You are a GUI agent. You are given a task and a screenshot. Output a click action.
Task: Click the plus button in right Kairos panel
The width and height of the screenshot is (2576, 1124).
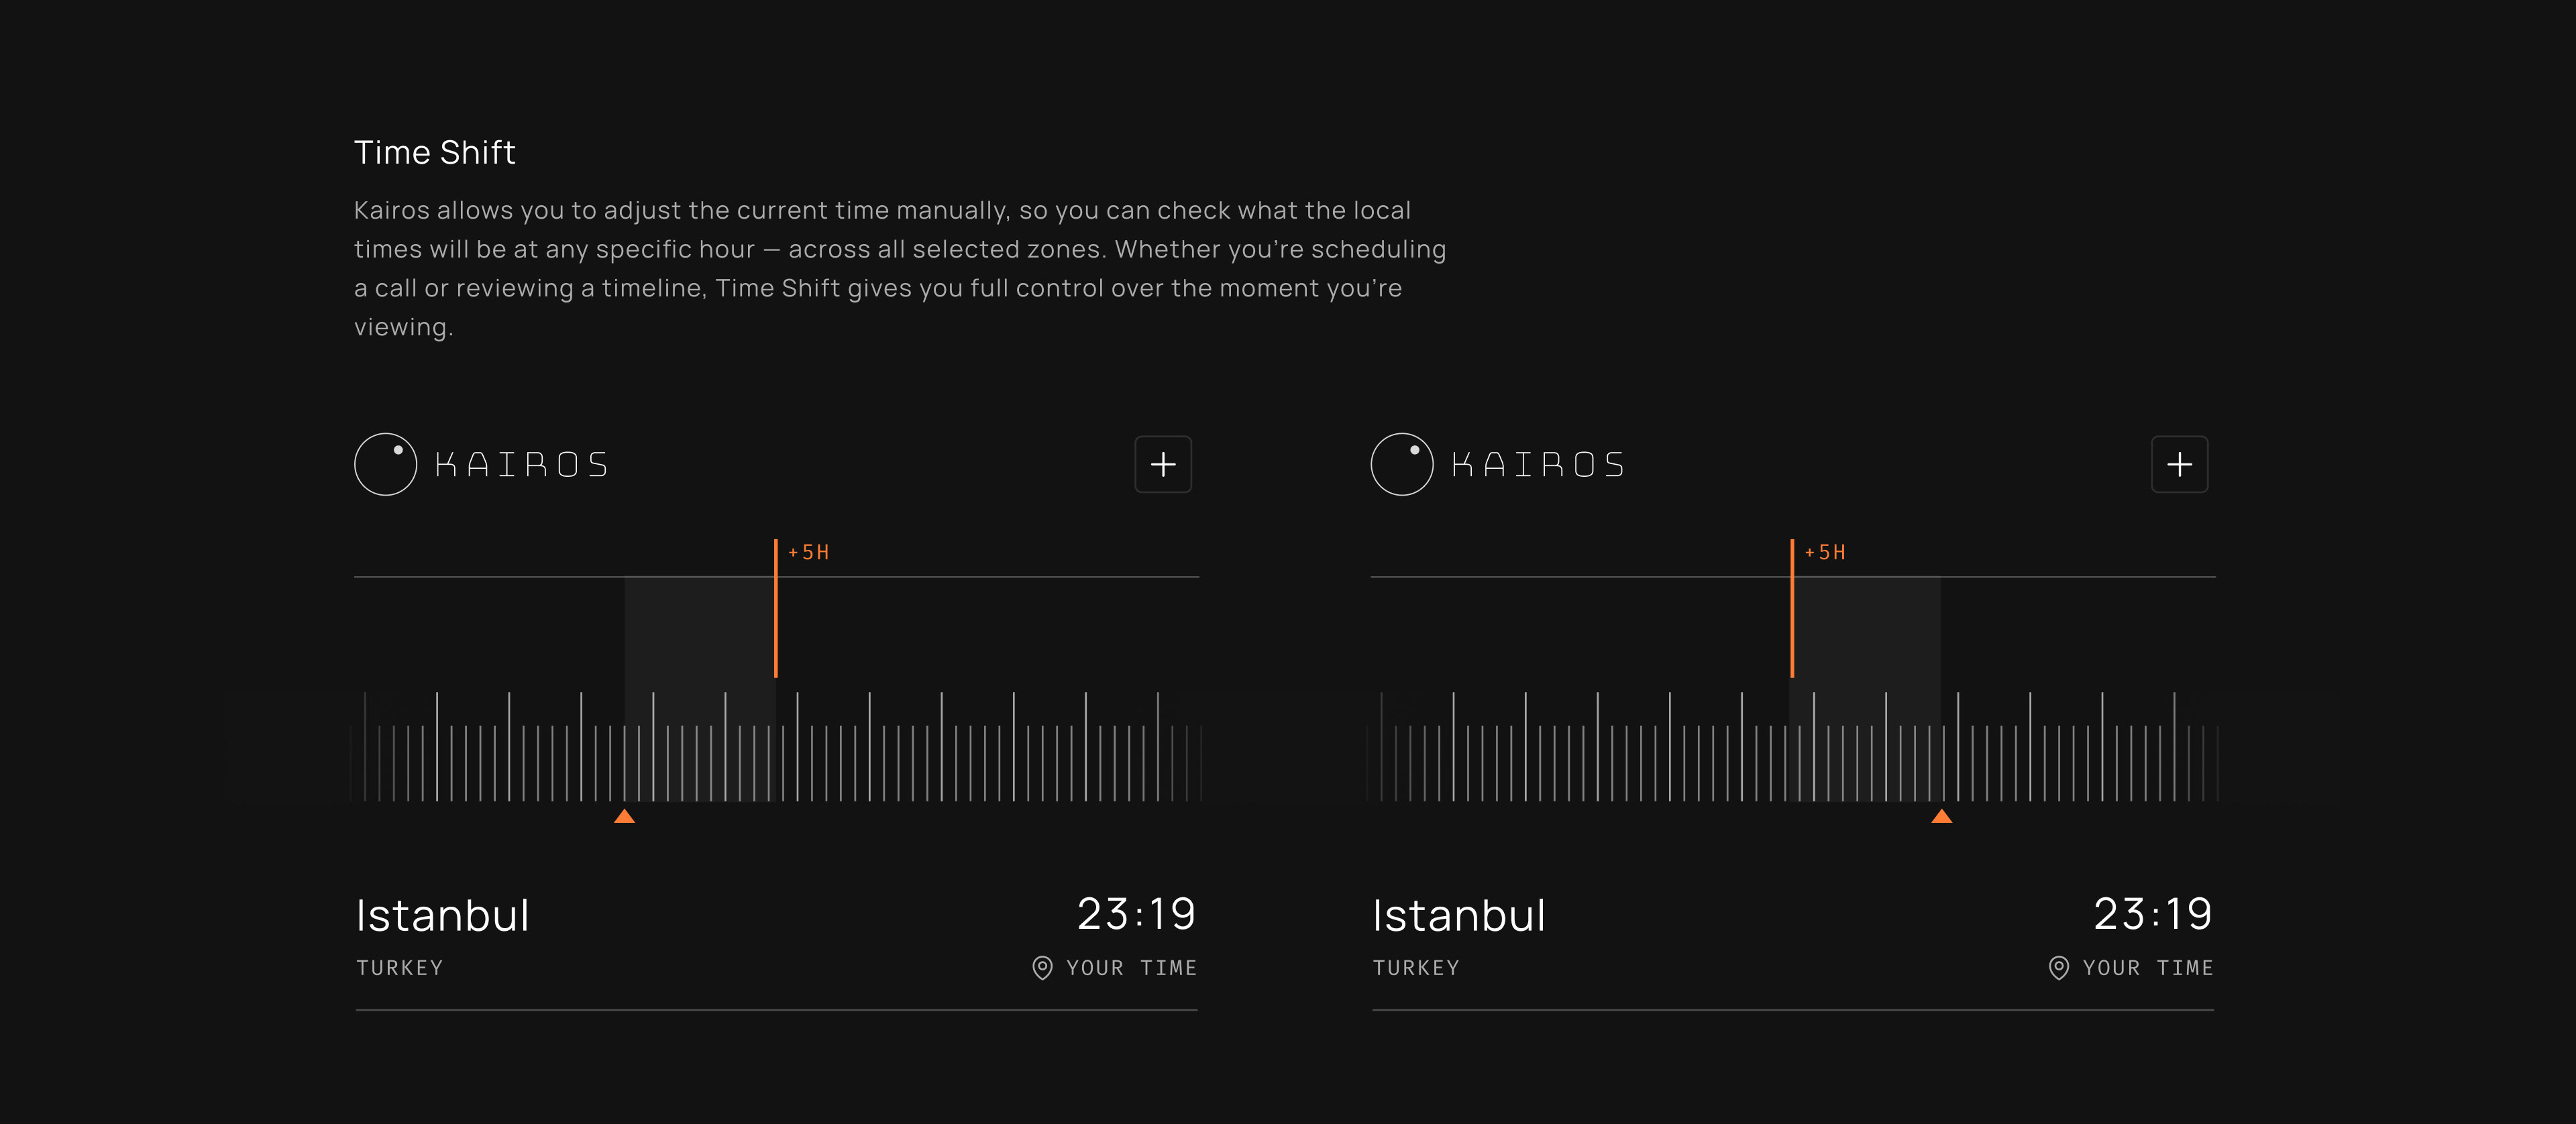2179,464
